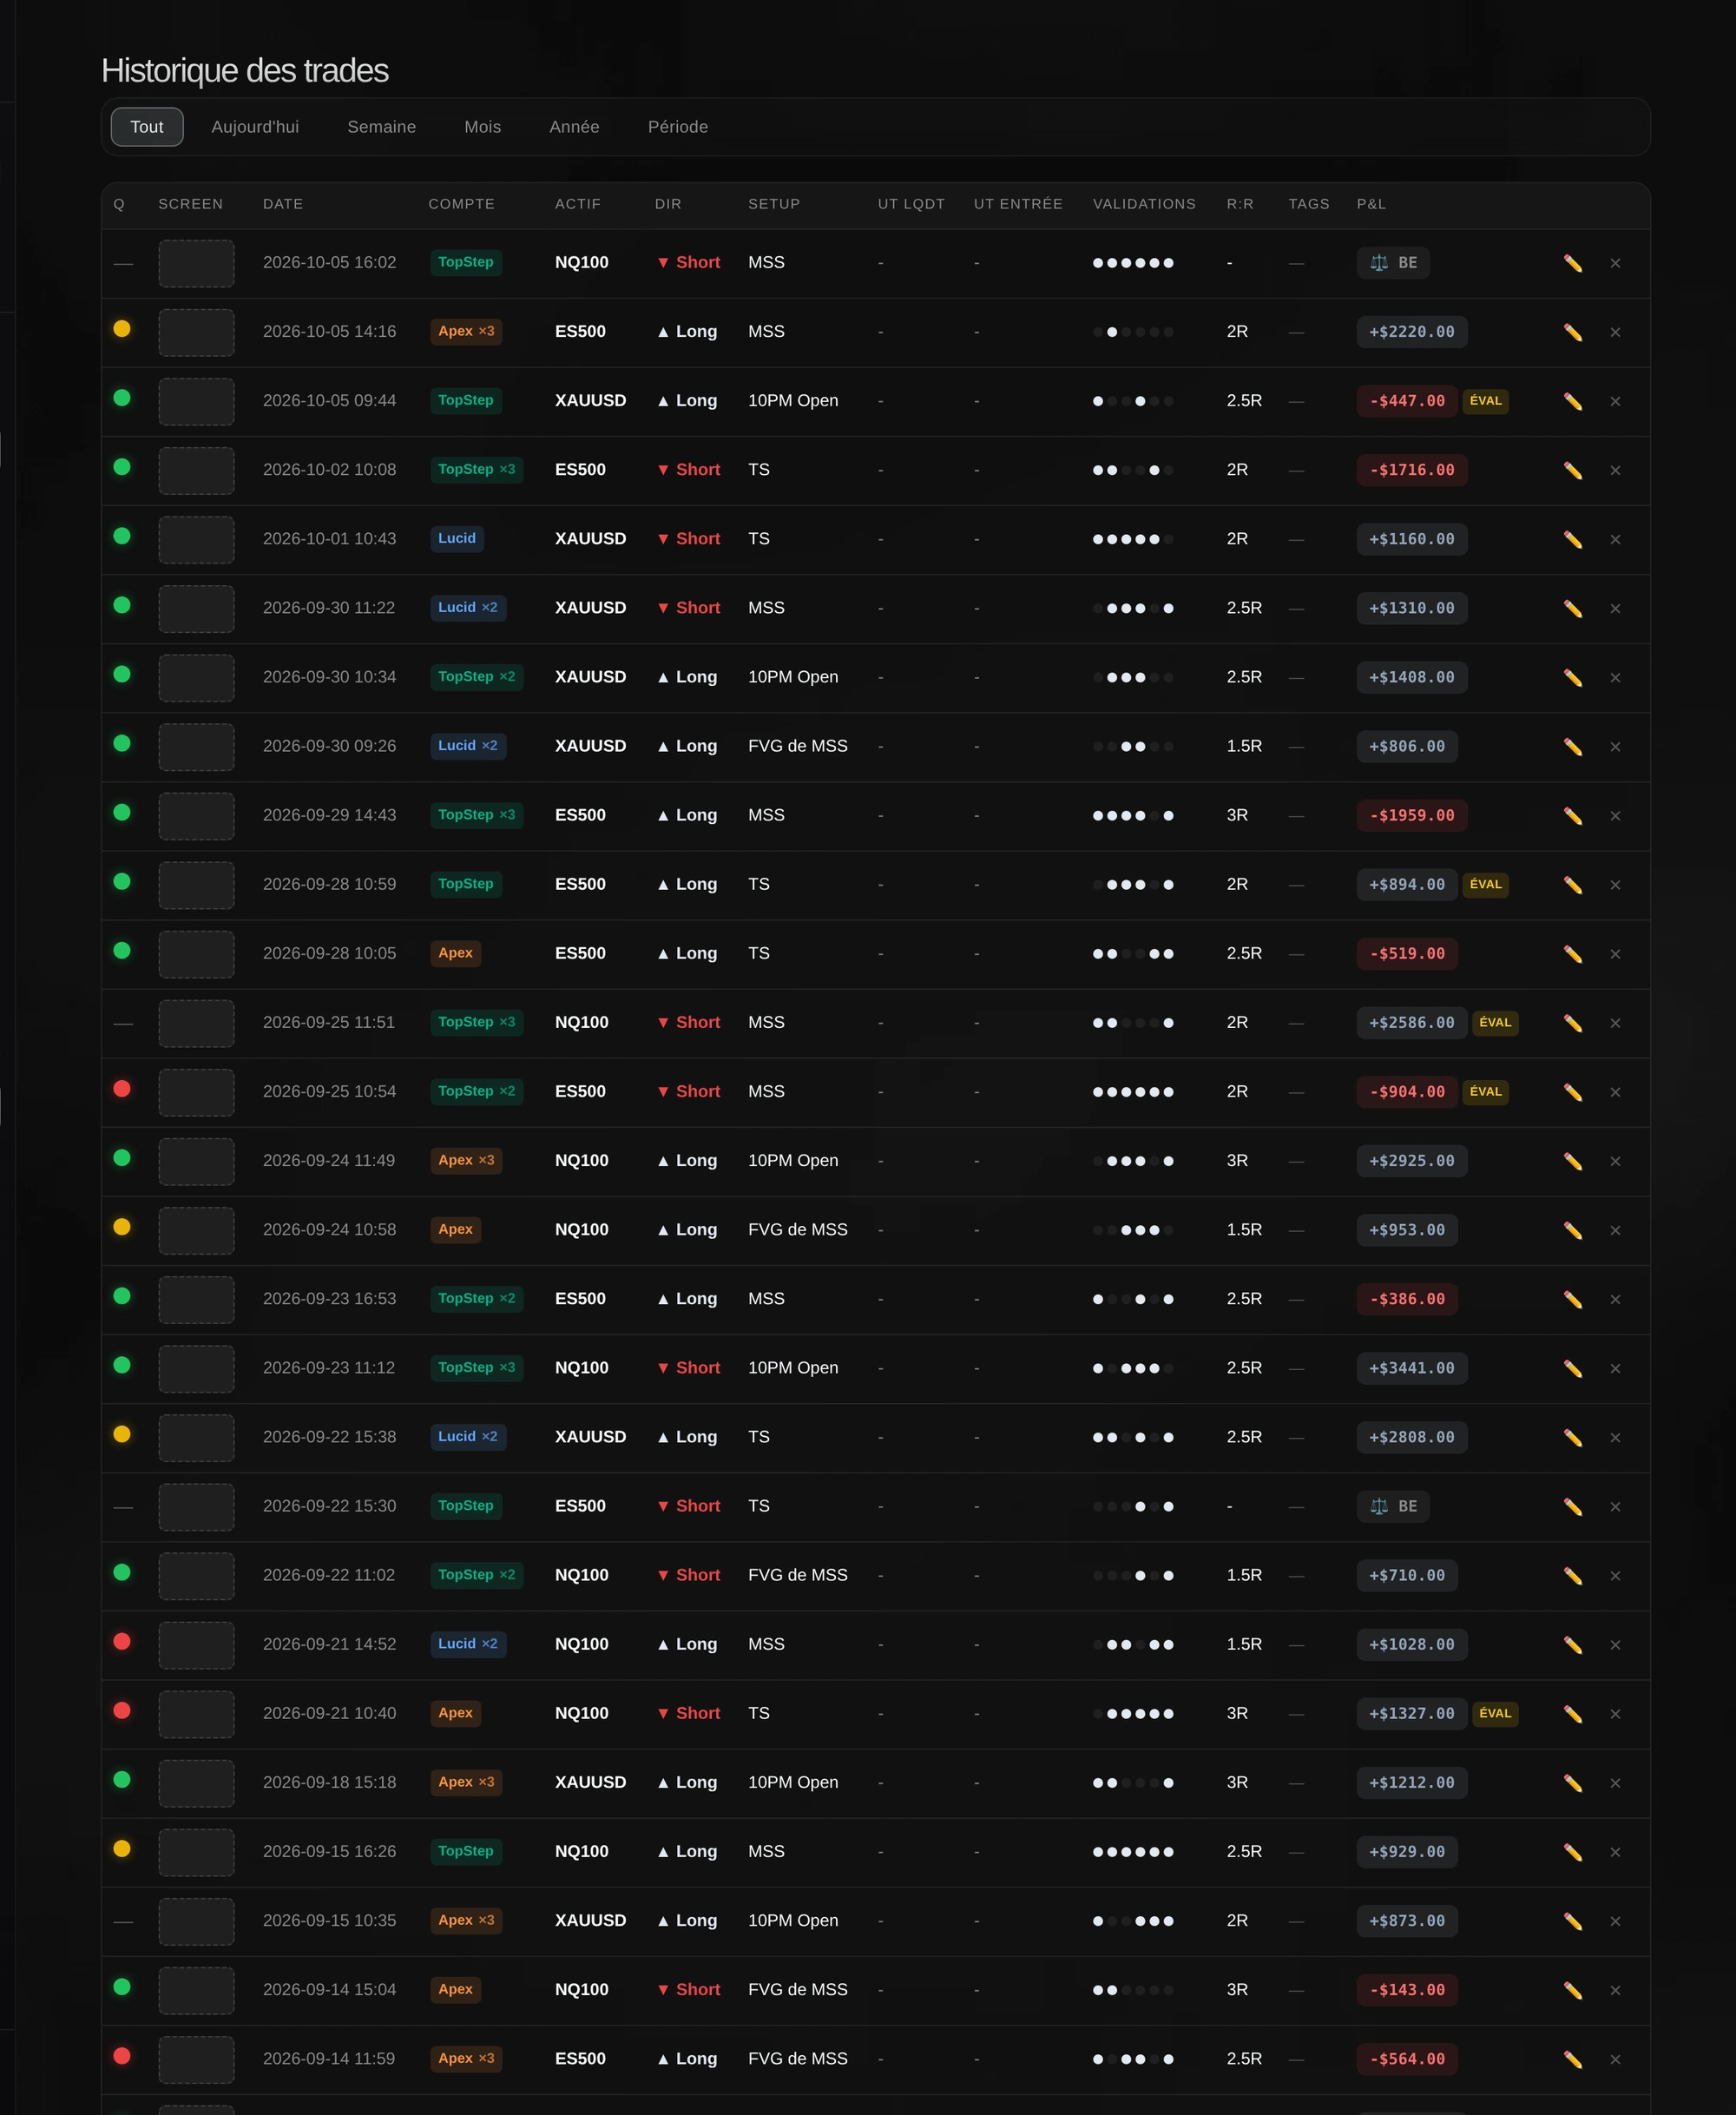Click the P&L column header
Image resolution: width=1736 pixels, height=2115 pixels.
click(1371, 204)
